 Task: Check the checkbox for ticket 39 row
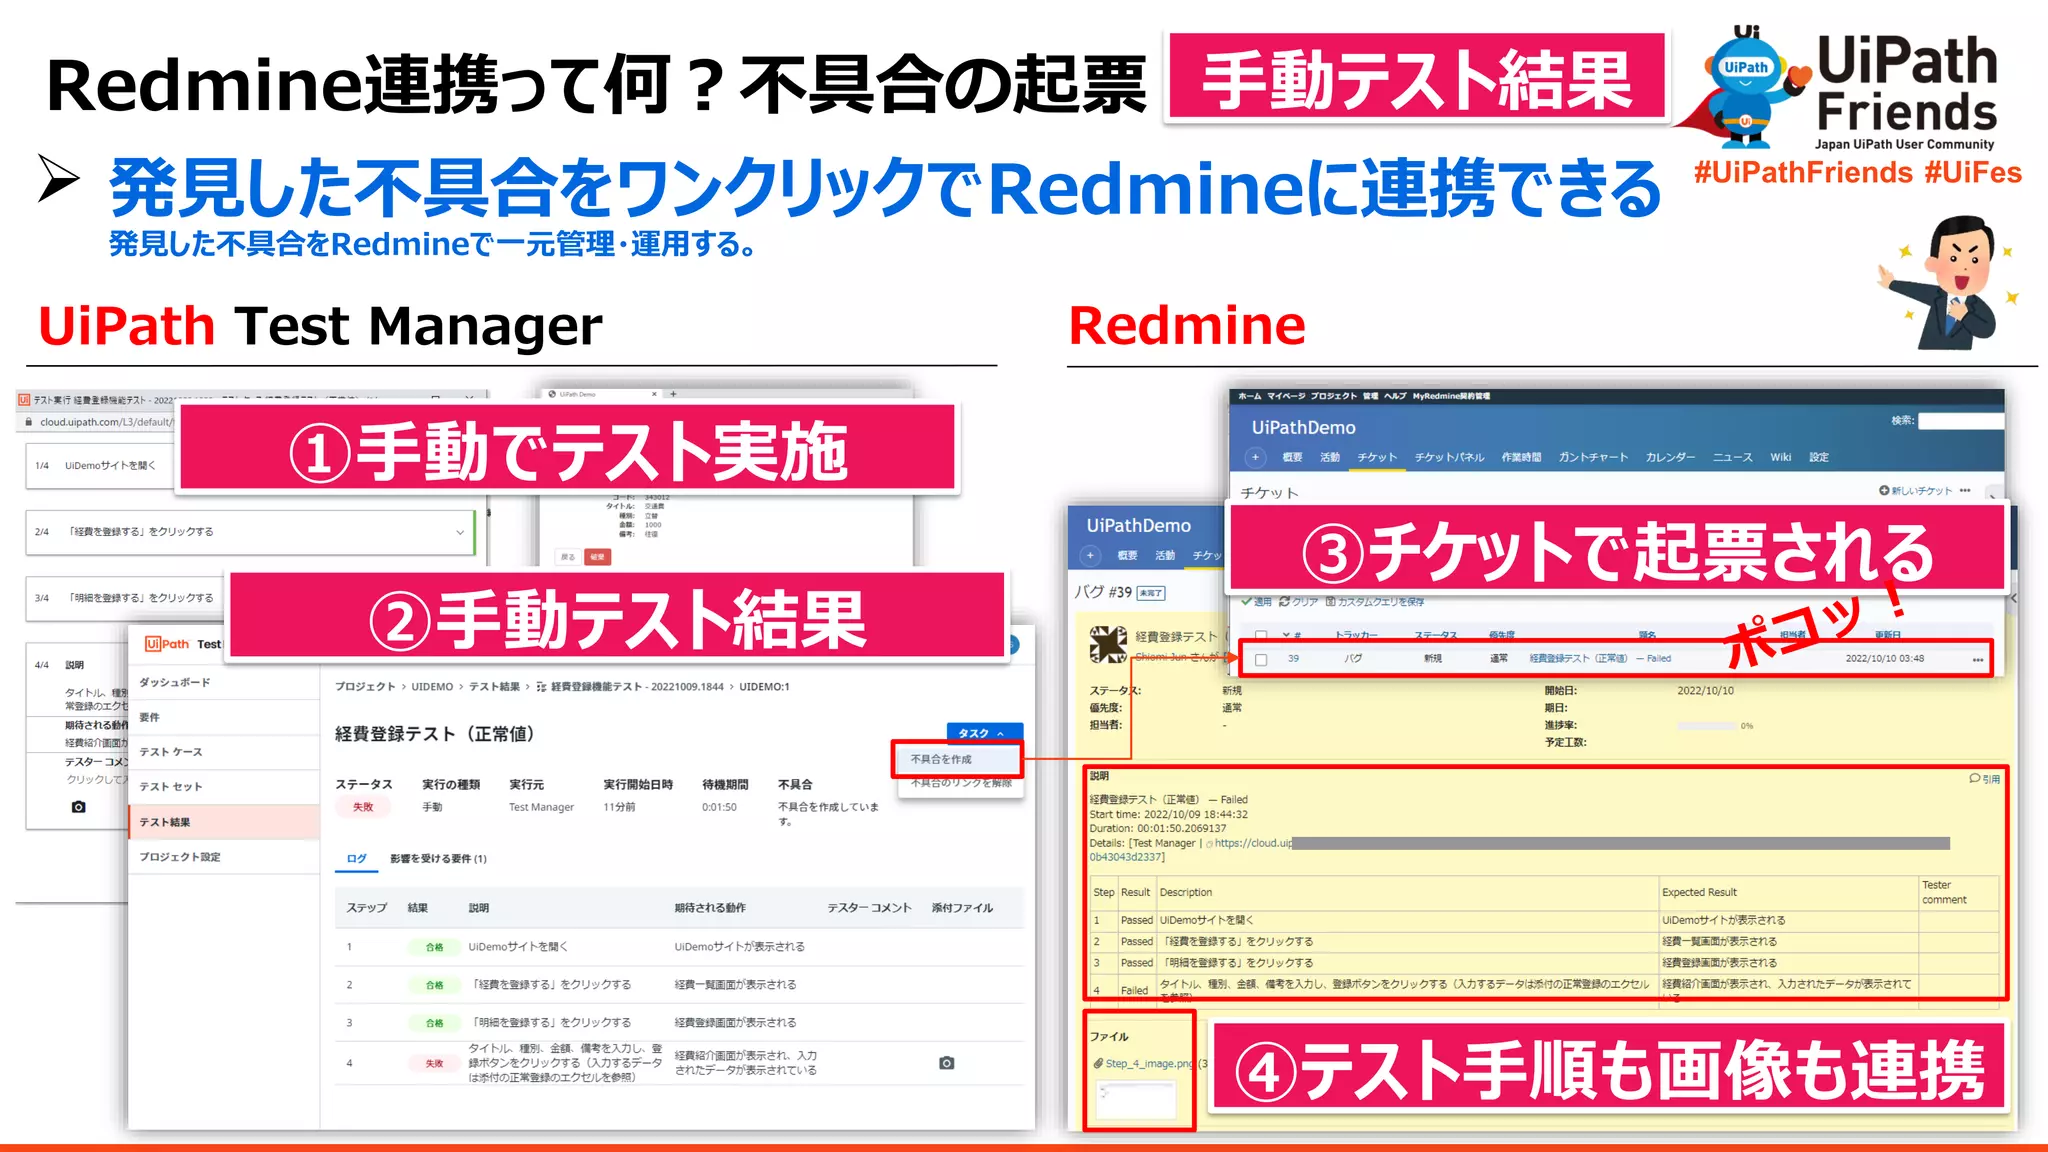click(x=1261, y=659)
